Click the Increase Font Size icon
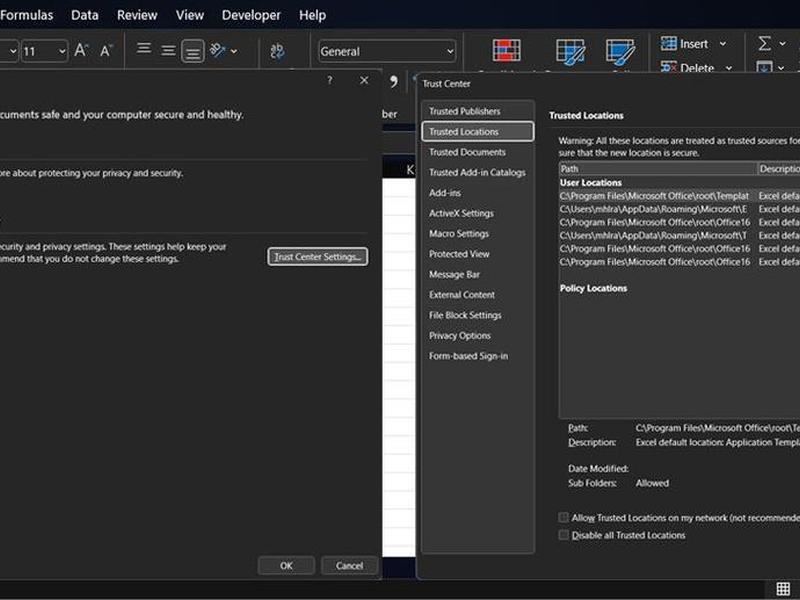Screen dimensions: 800x600 pos(81,51)
